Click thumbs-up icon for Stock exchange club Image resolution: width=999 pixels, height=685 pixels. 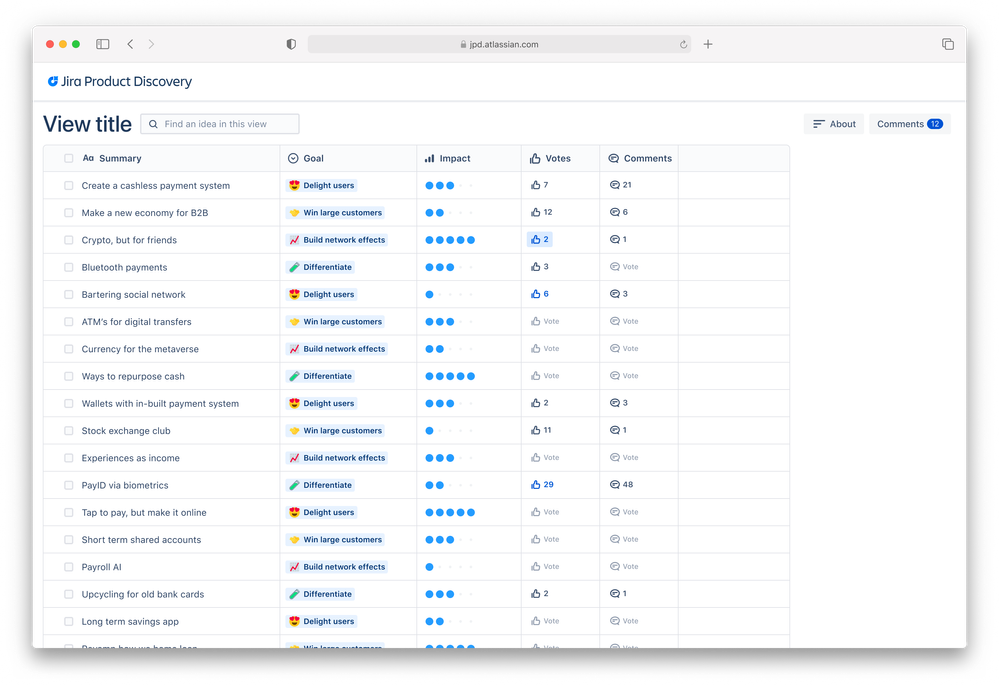tap(535, 430)
